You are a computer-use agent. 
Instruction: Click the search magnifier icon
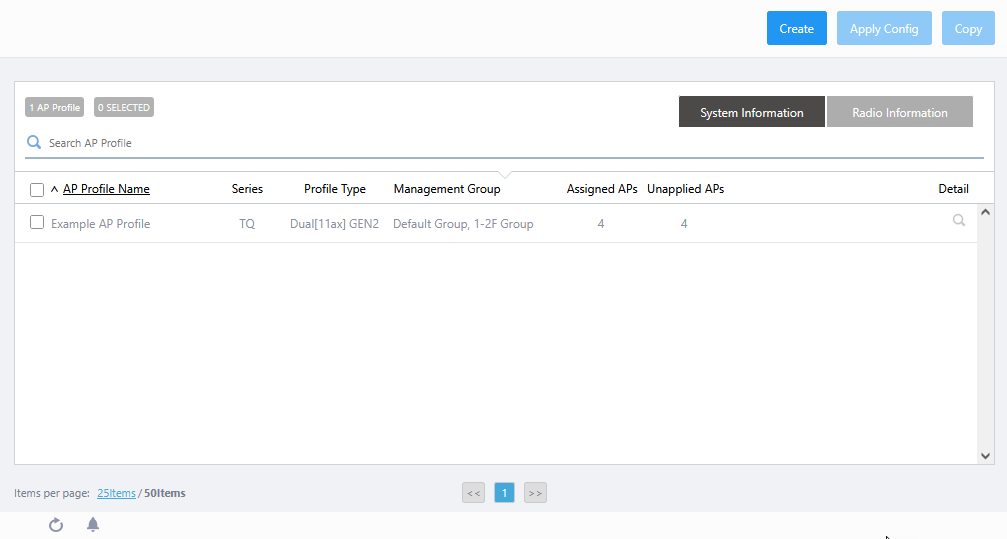pyautogui.click(x=34, y=143)
